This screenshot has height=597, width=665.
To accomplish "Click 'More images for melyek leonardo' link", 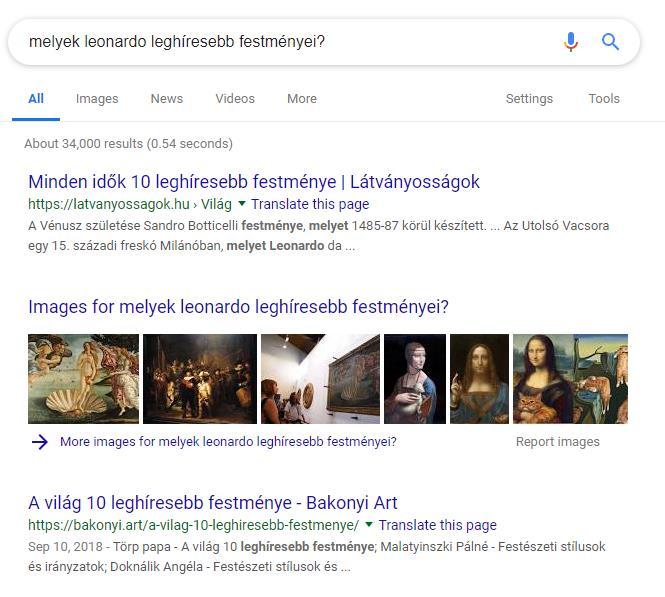I will pos(228,442).
